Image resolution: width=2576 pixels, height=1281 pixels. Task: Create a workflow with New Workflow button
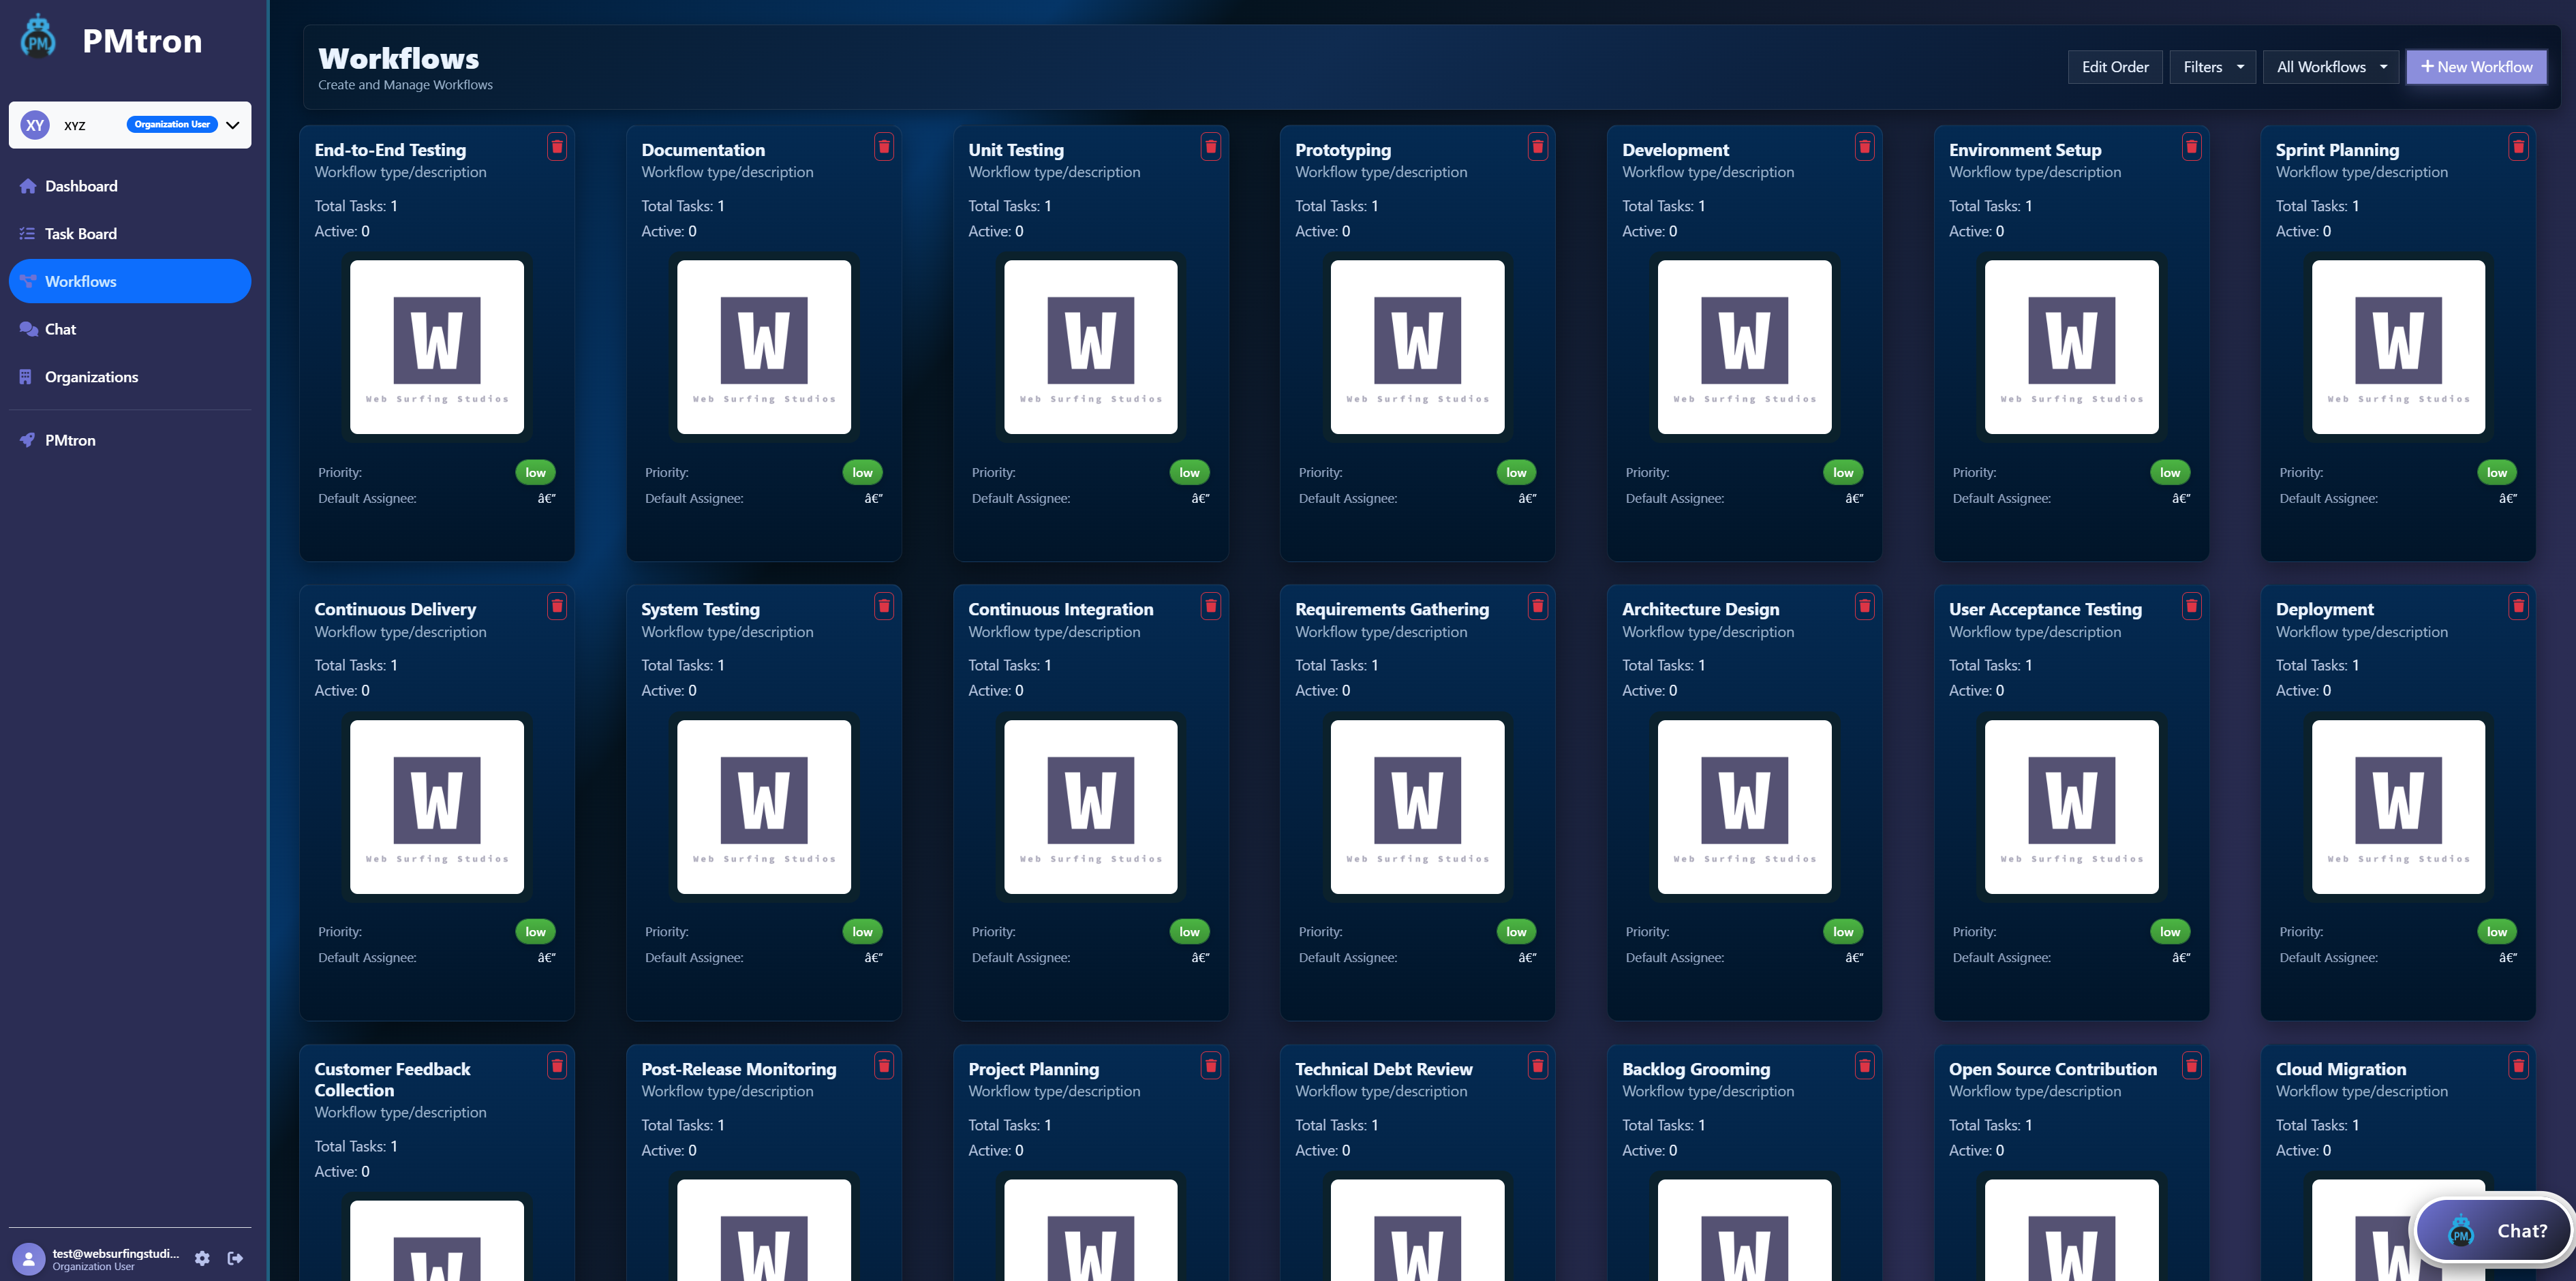click(2477, 66)
